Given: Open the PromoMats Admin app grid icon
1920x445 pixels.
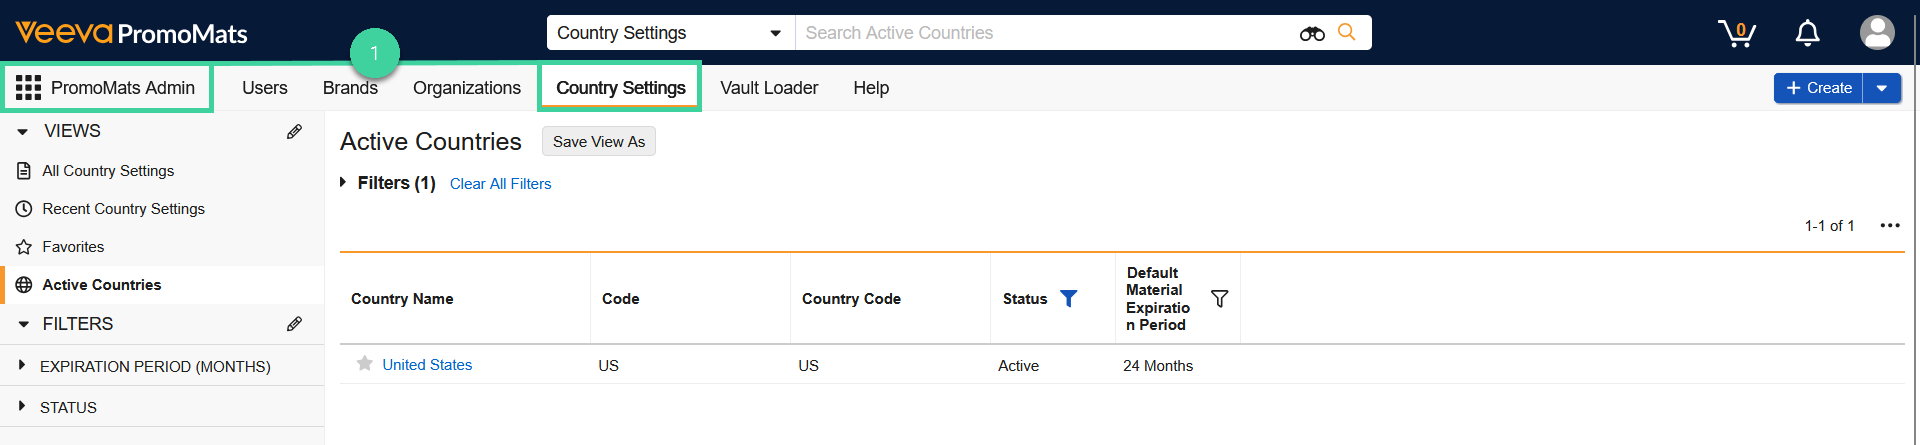Looking at the screenshot, I should coord(28,88).
